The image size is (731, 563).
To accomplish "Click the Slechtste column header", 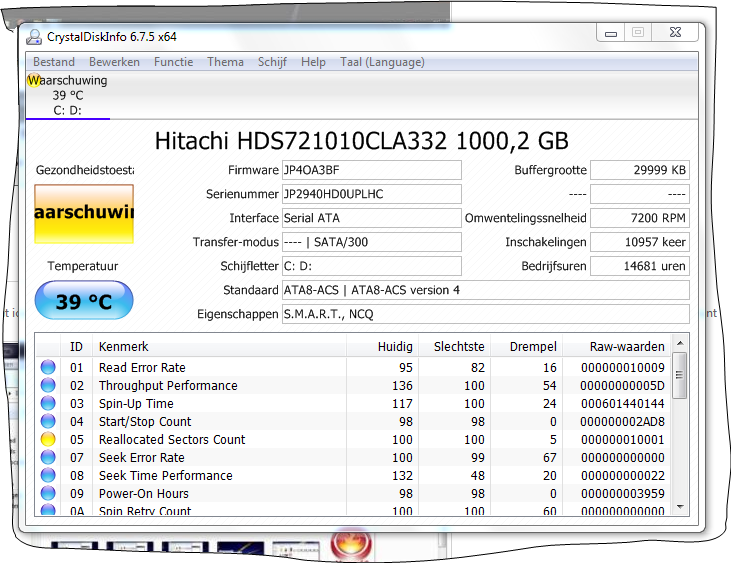I will tap(454, 346).
